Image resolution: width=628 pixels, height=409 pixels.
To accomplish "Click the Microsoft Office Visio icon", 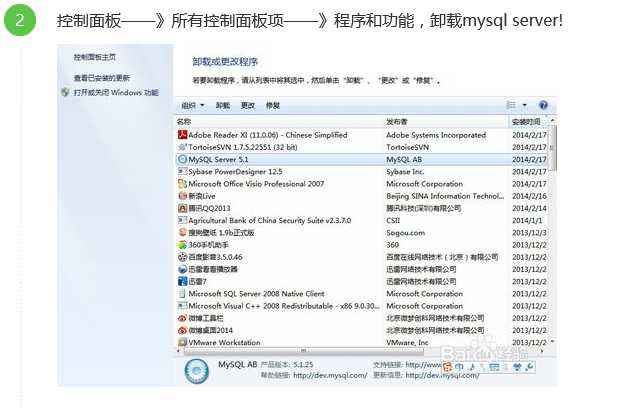I will point(183,184).
